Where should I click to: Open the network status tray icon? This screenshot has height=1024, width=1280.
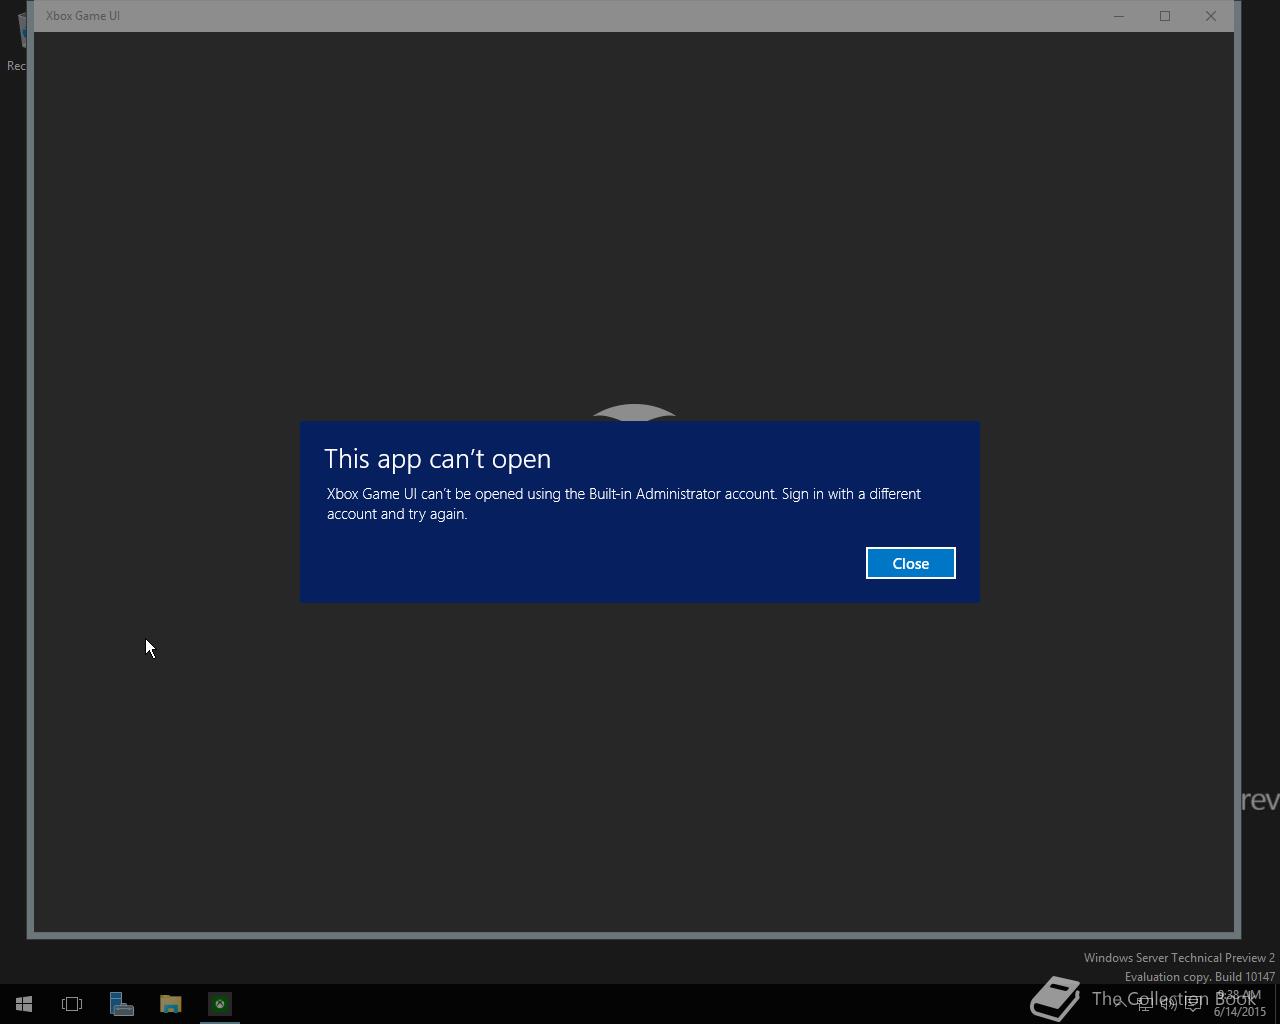(1144, 1004)
